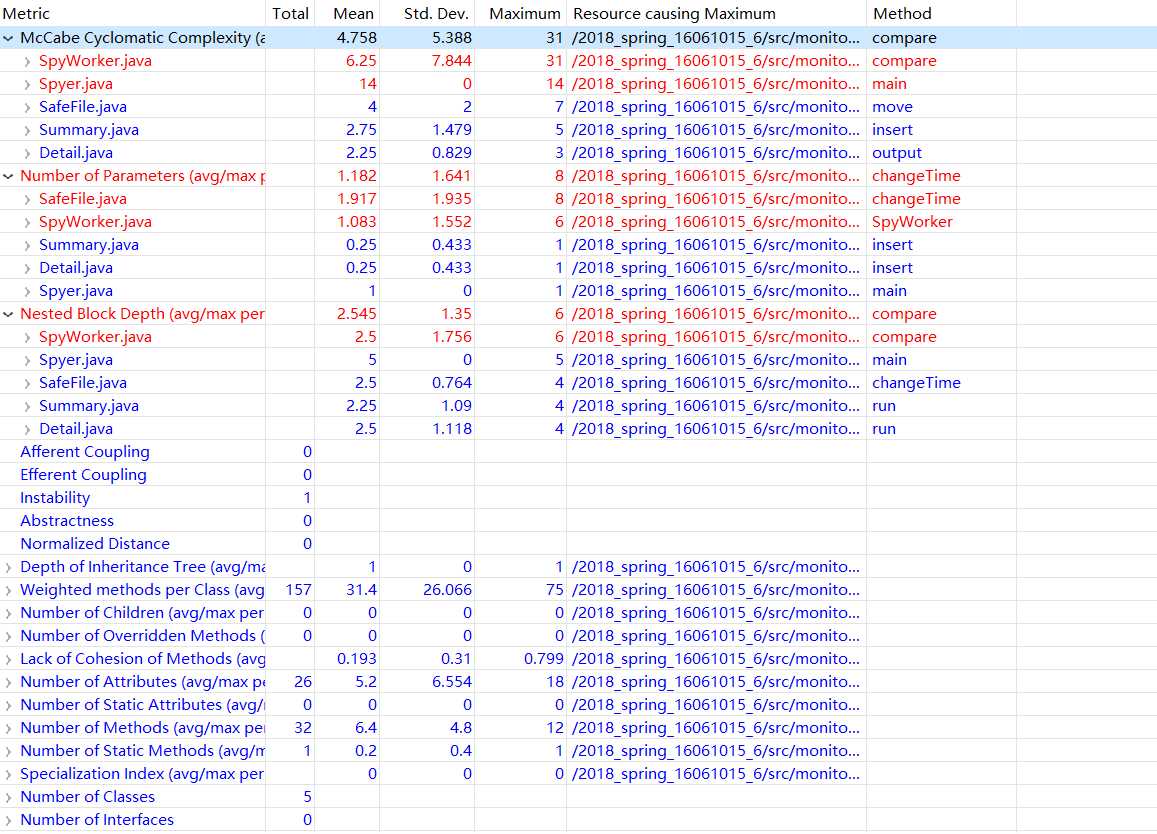
Task: Select Spyer.java under Nested Block Depth
Action: coord(578,360)
